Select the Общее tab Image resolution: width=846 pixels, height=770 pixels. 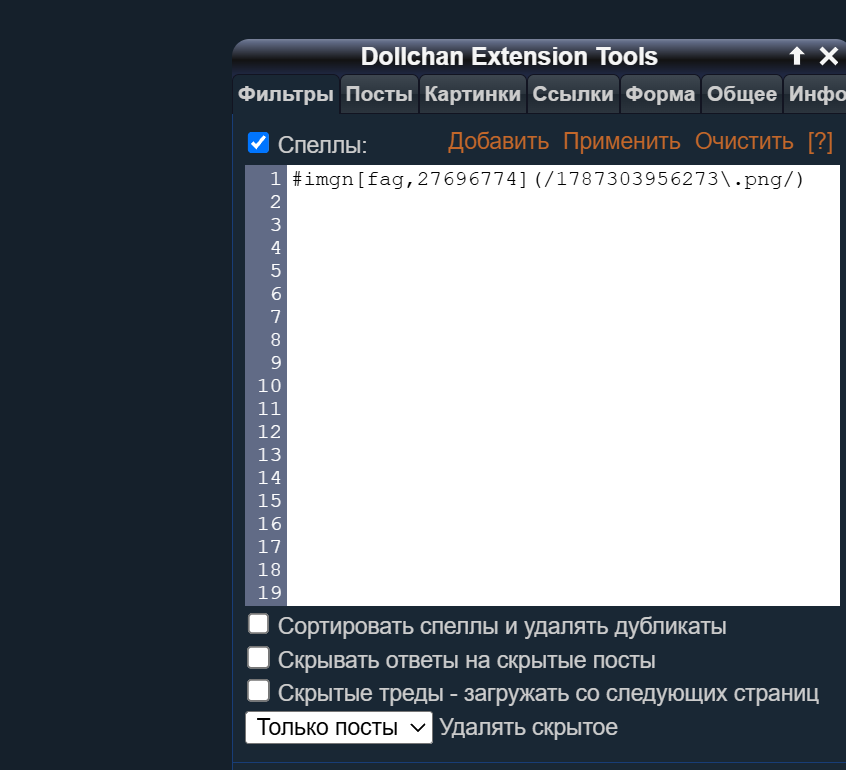[742, 94]
